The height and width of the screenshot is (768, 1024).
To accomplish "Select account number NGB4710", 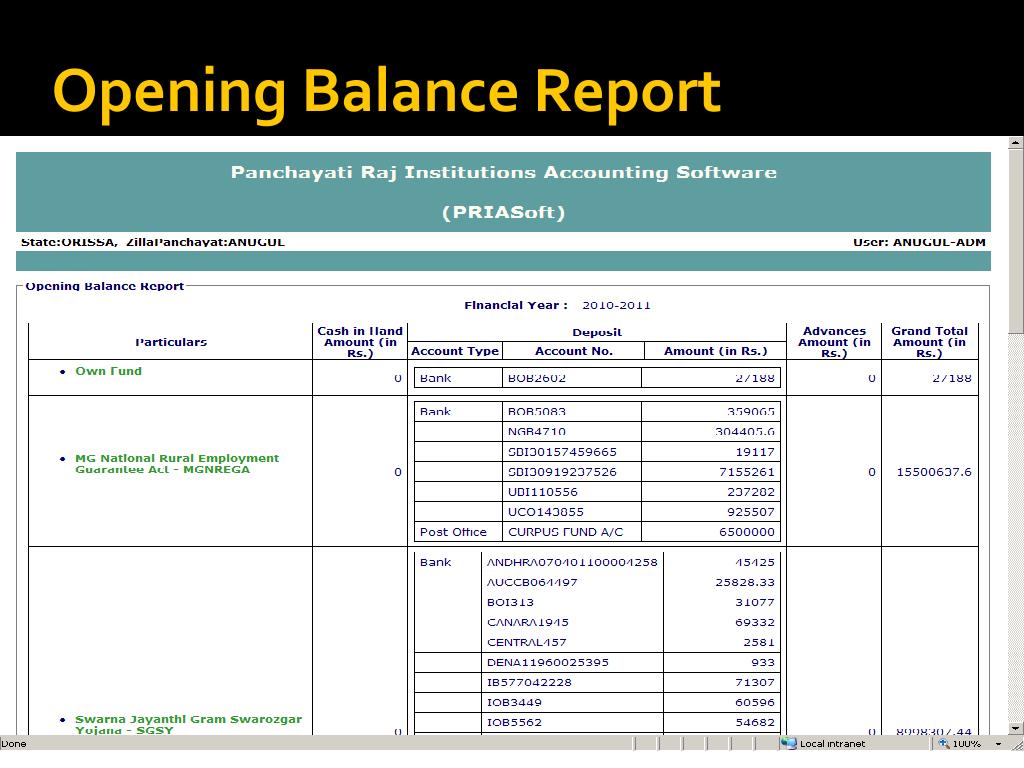I will [537, 432].
